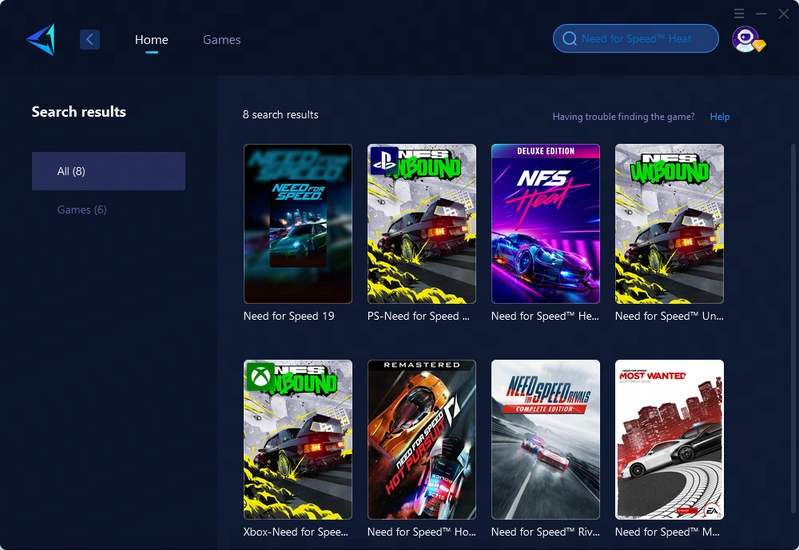The height and width of the screenshot is (550, 799).
Task: Switch to the Games tab
Action: click(221, 40)
